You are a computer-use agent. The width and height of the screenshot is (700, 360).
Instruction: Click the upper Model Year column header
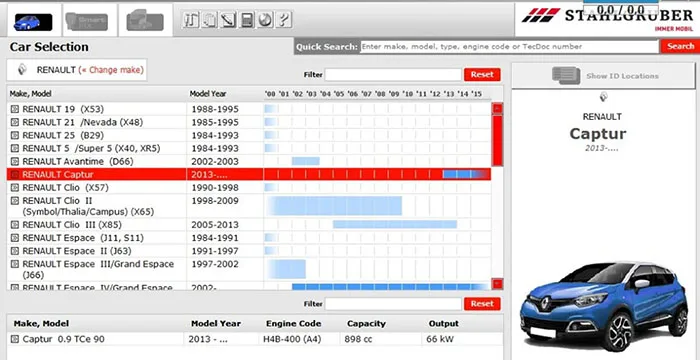[208, 94]
